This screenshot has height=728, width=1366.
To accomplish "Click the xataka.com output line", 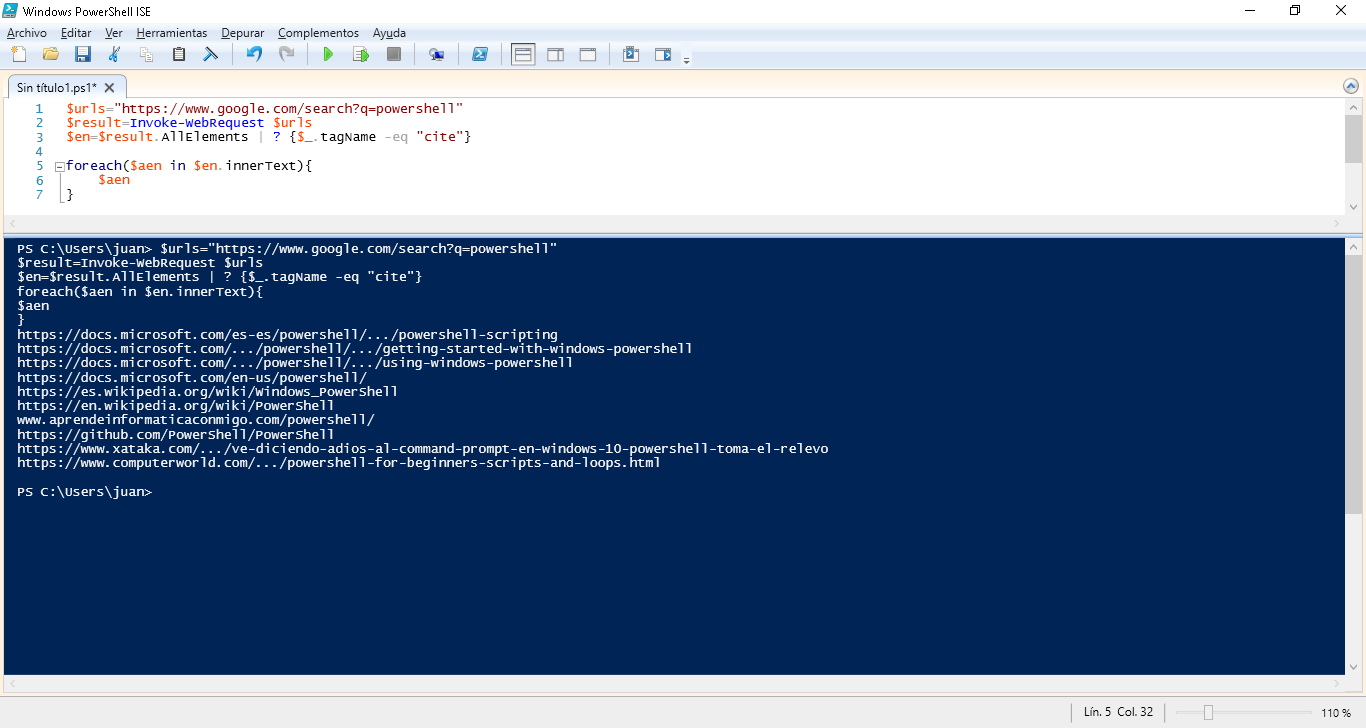I will click(x=422, y=449).
